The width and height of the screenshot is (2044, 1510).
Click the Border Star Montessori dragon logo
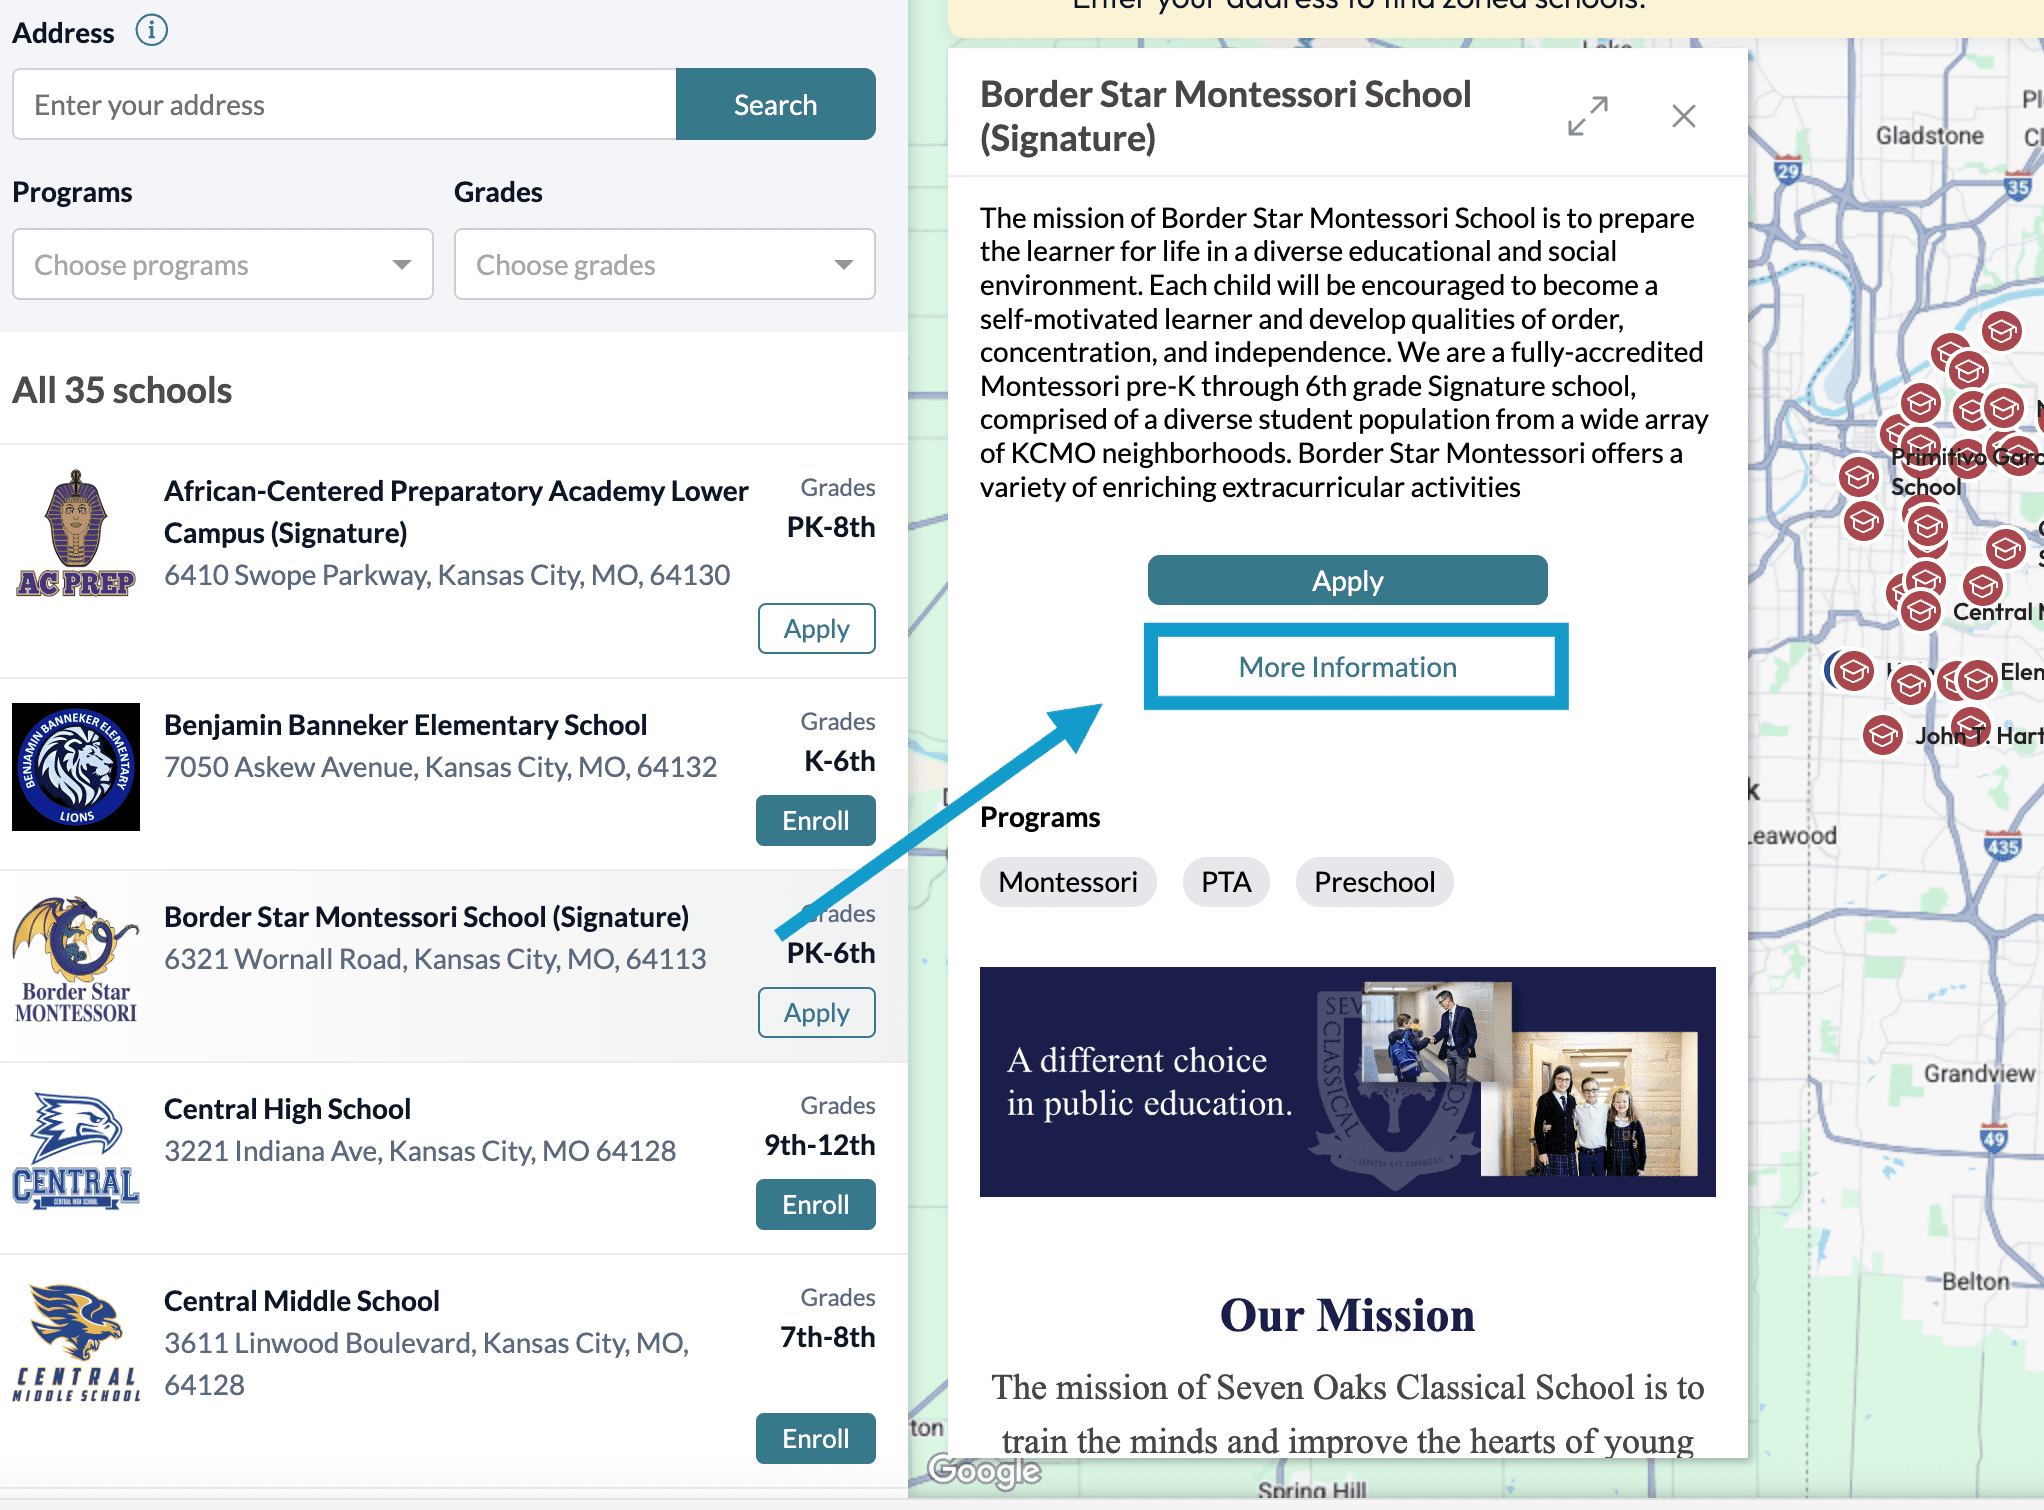tap(76, 955)
